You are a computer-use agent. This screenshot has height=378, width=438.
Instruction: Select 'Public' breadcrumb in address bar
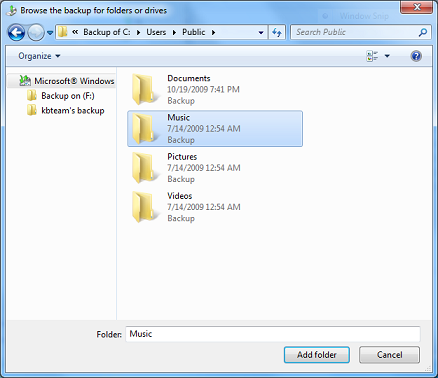pos(194,32)
